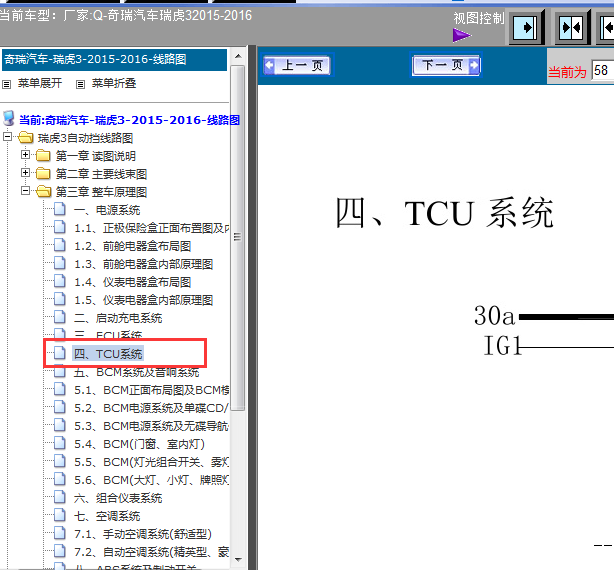
Task: Click the computer icon beside 当前:奇瑞汽车
Action: [x=8, y=118]
